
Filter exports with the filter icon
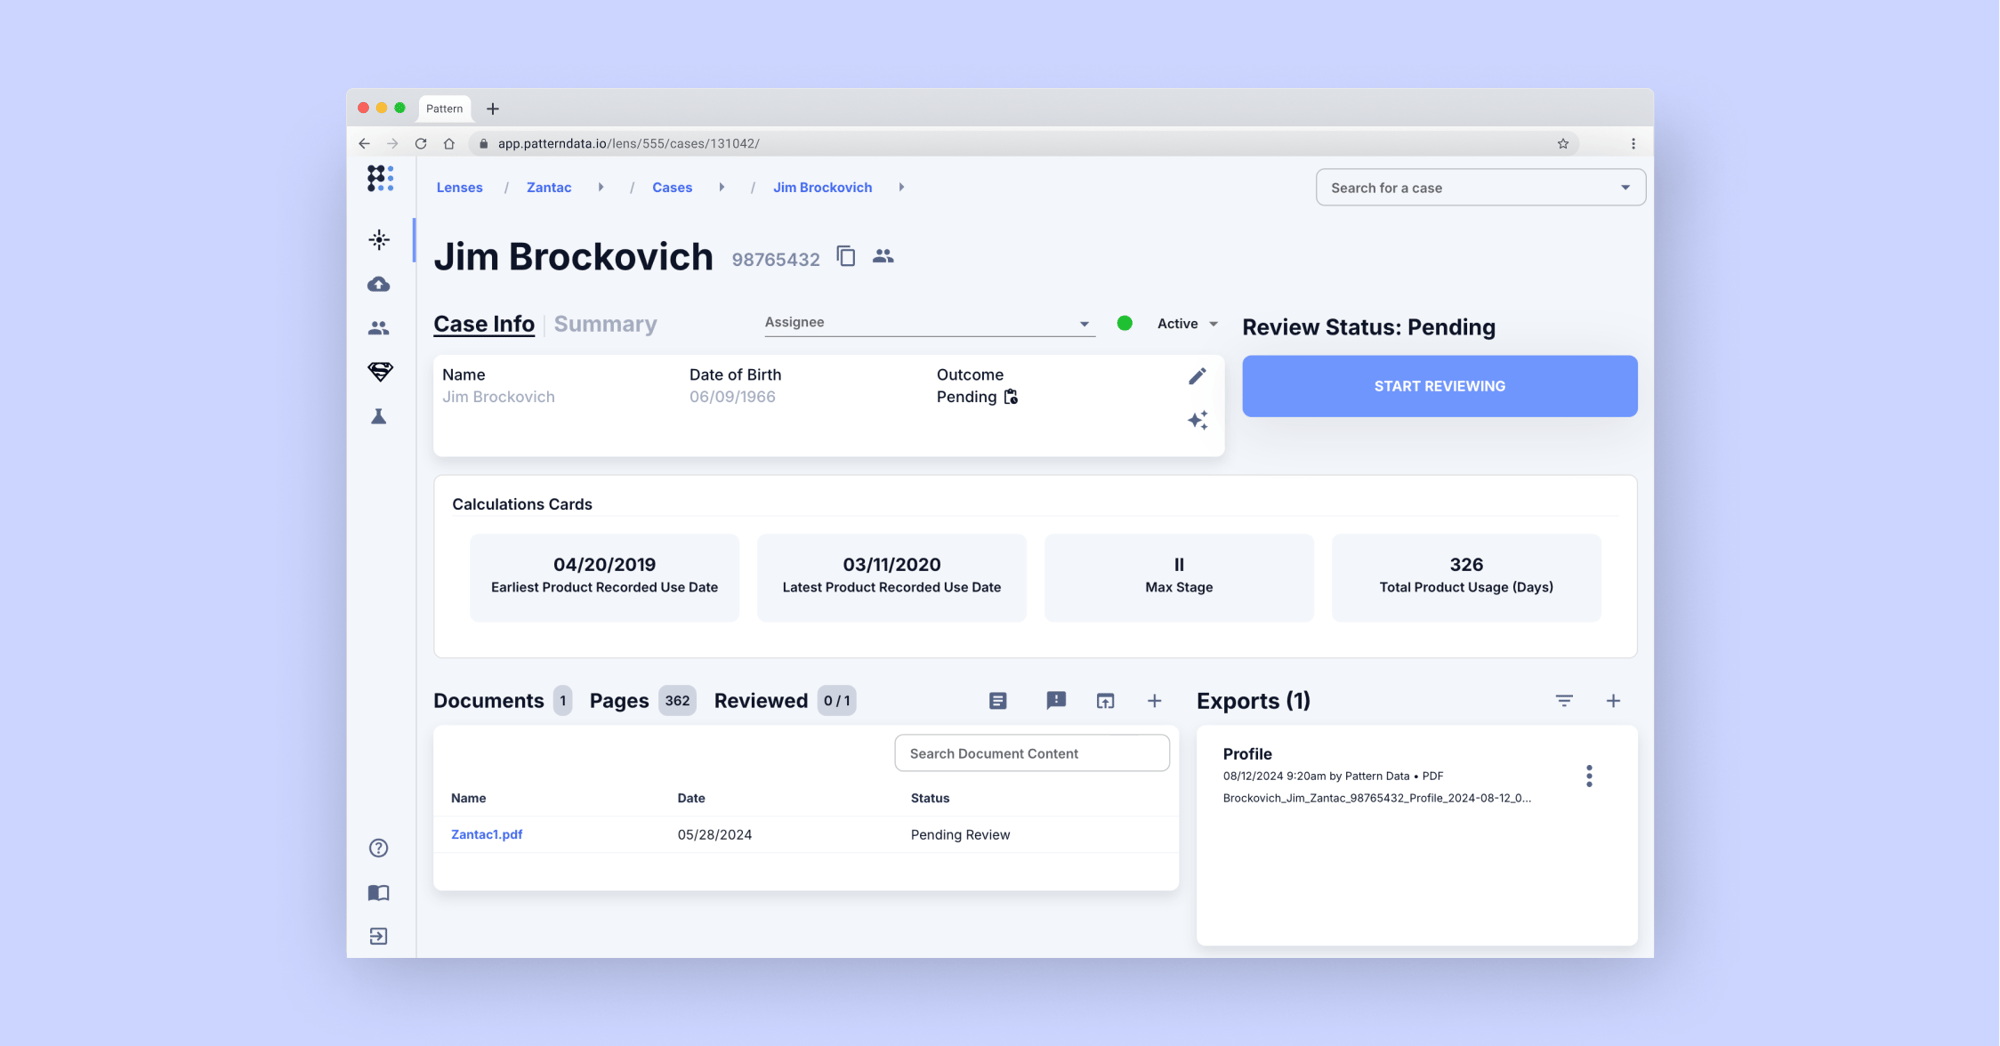click(1564, 701)
